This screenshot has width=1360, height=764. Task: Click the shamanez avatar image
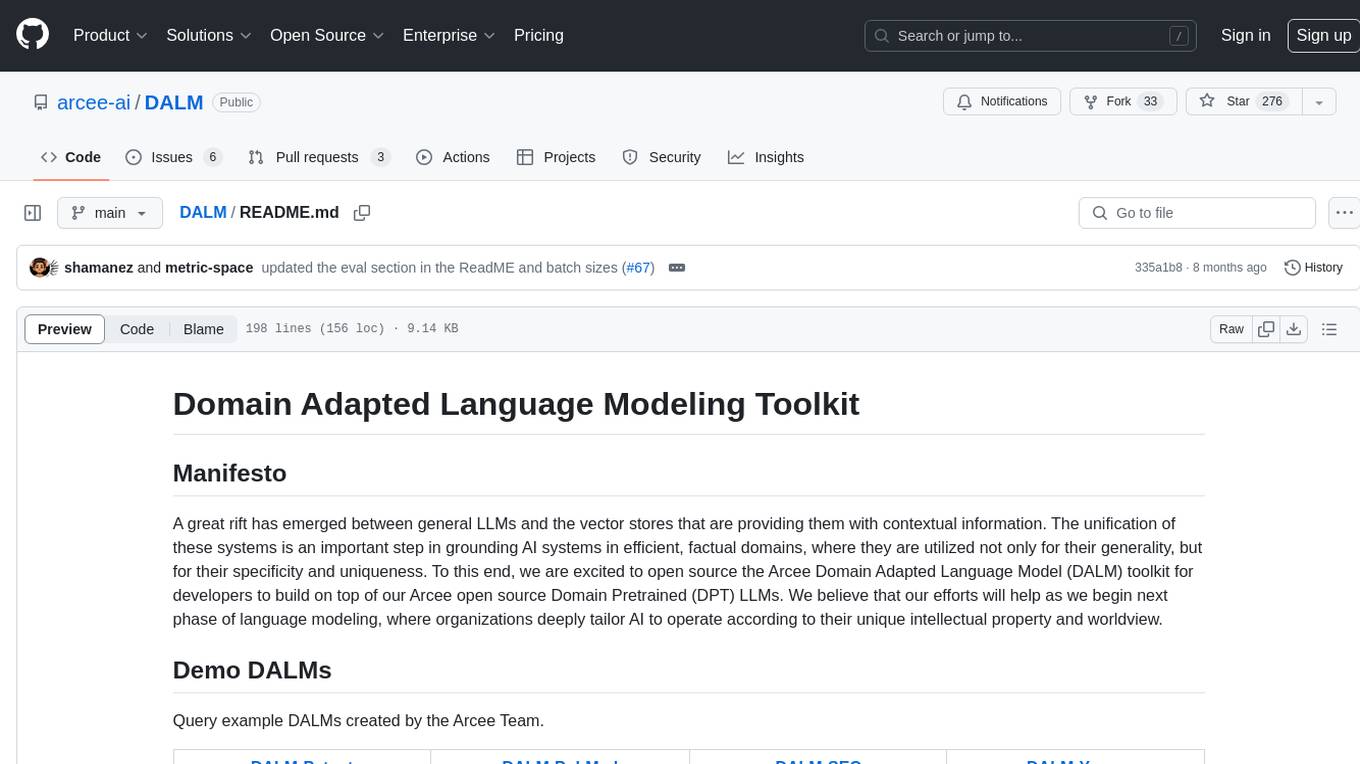pos(40,268)
